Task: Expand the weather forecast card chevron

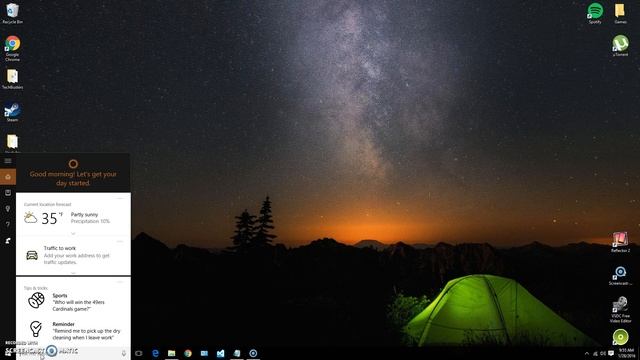Action: 73,233
